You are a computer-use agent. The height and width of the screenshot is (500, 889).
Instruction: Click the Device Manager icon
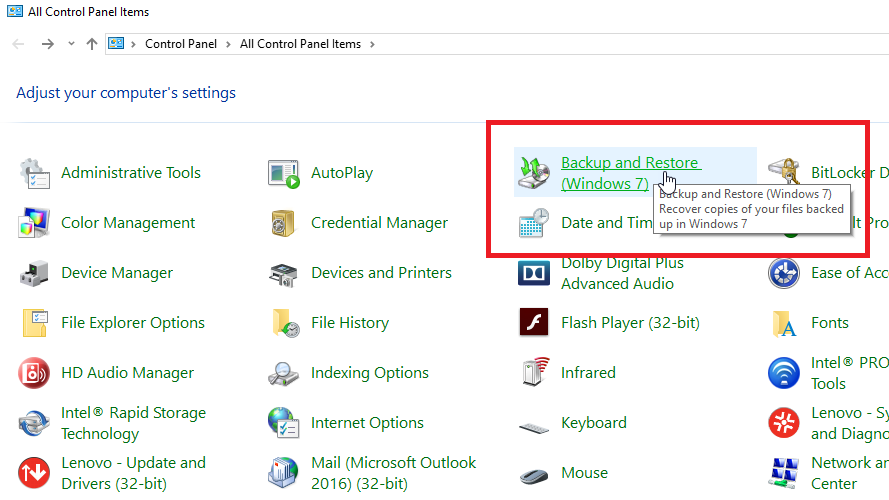click(x=34, y=273)
